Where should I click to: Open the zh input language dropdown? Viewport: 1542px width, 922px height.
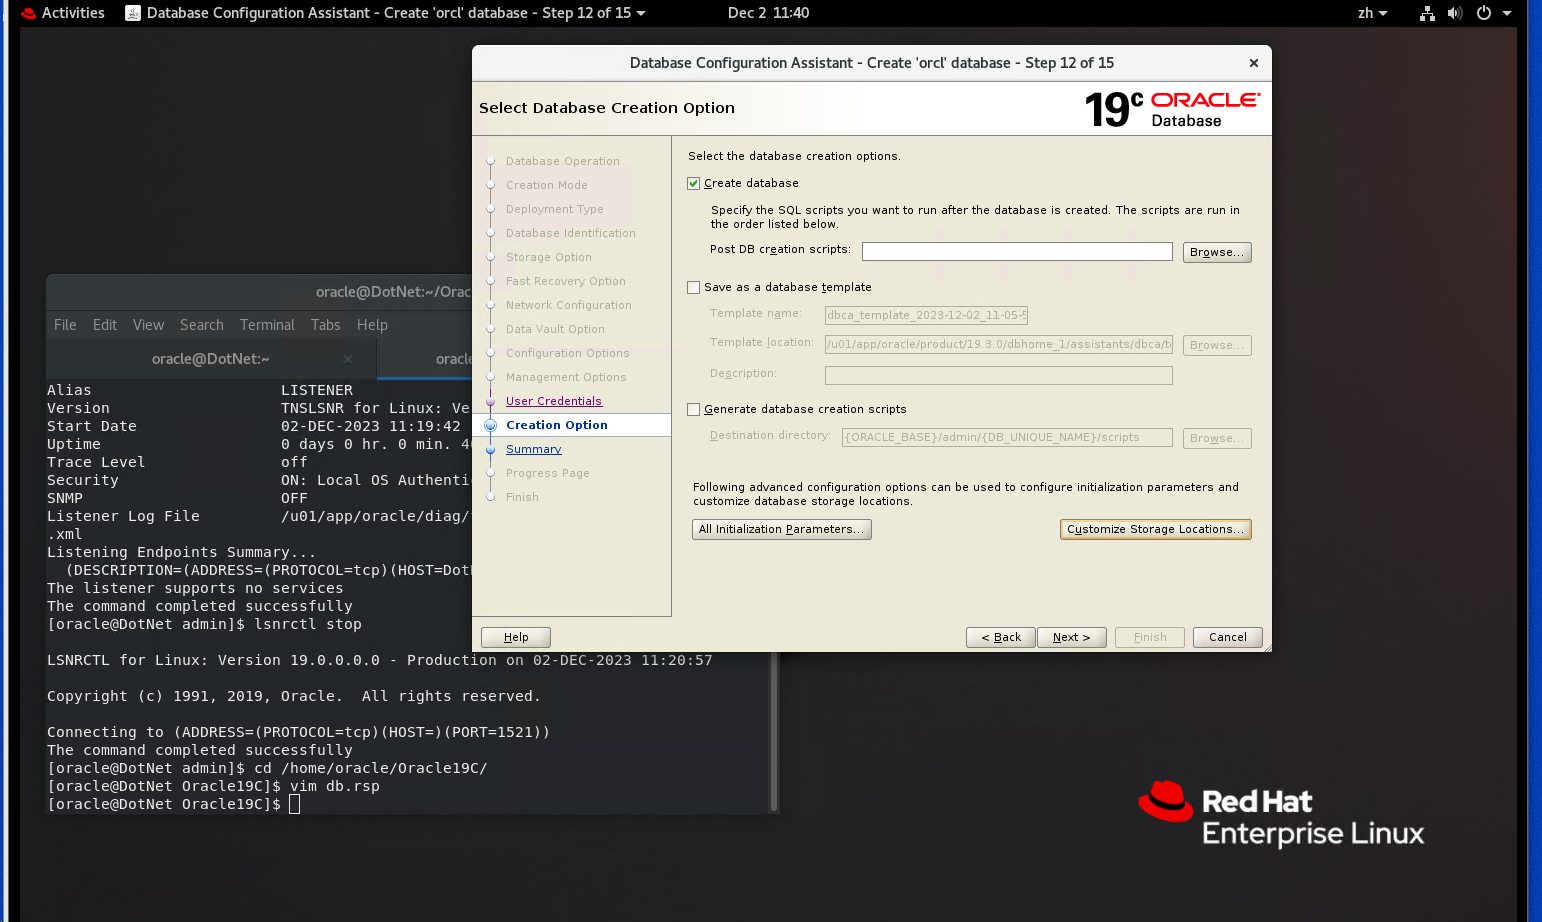[x=1372, y=13]
